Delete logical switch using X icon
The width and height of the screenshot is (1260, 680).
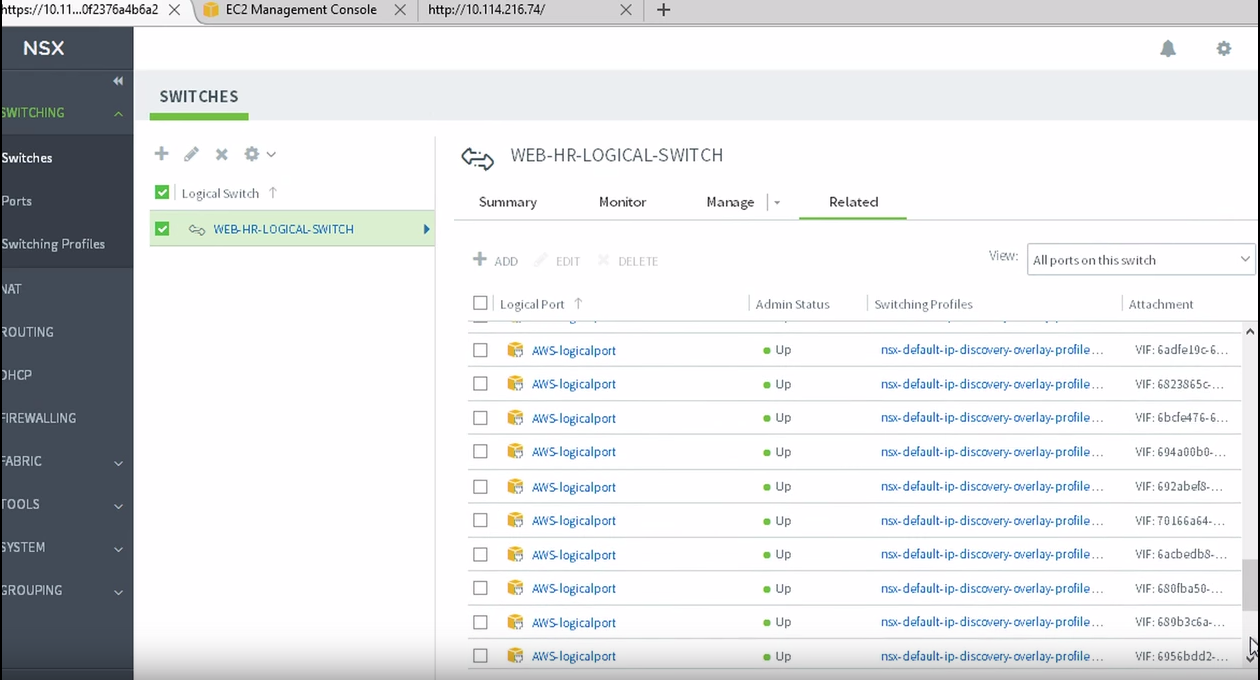[x=222, y=154]
